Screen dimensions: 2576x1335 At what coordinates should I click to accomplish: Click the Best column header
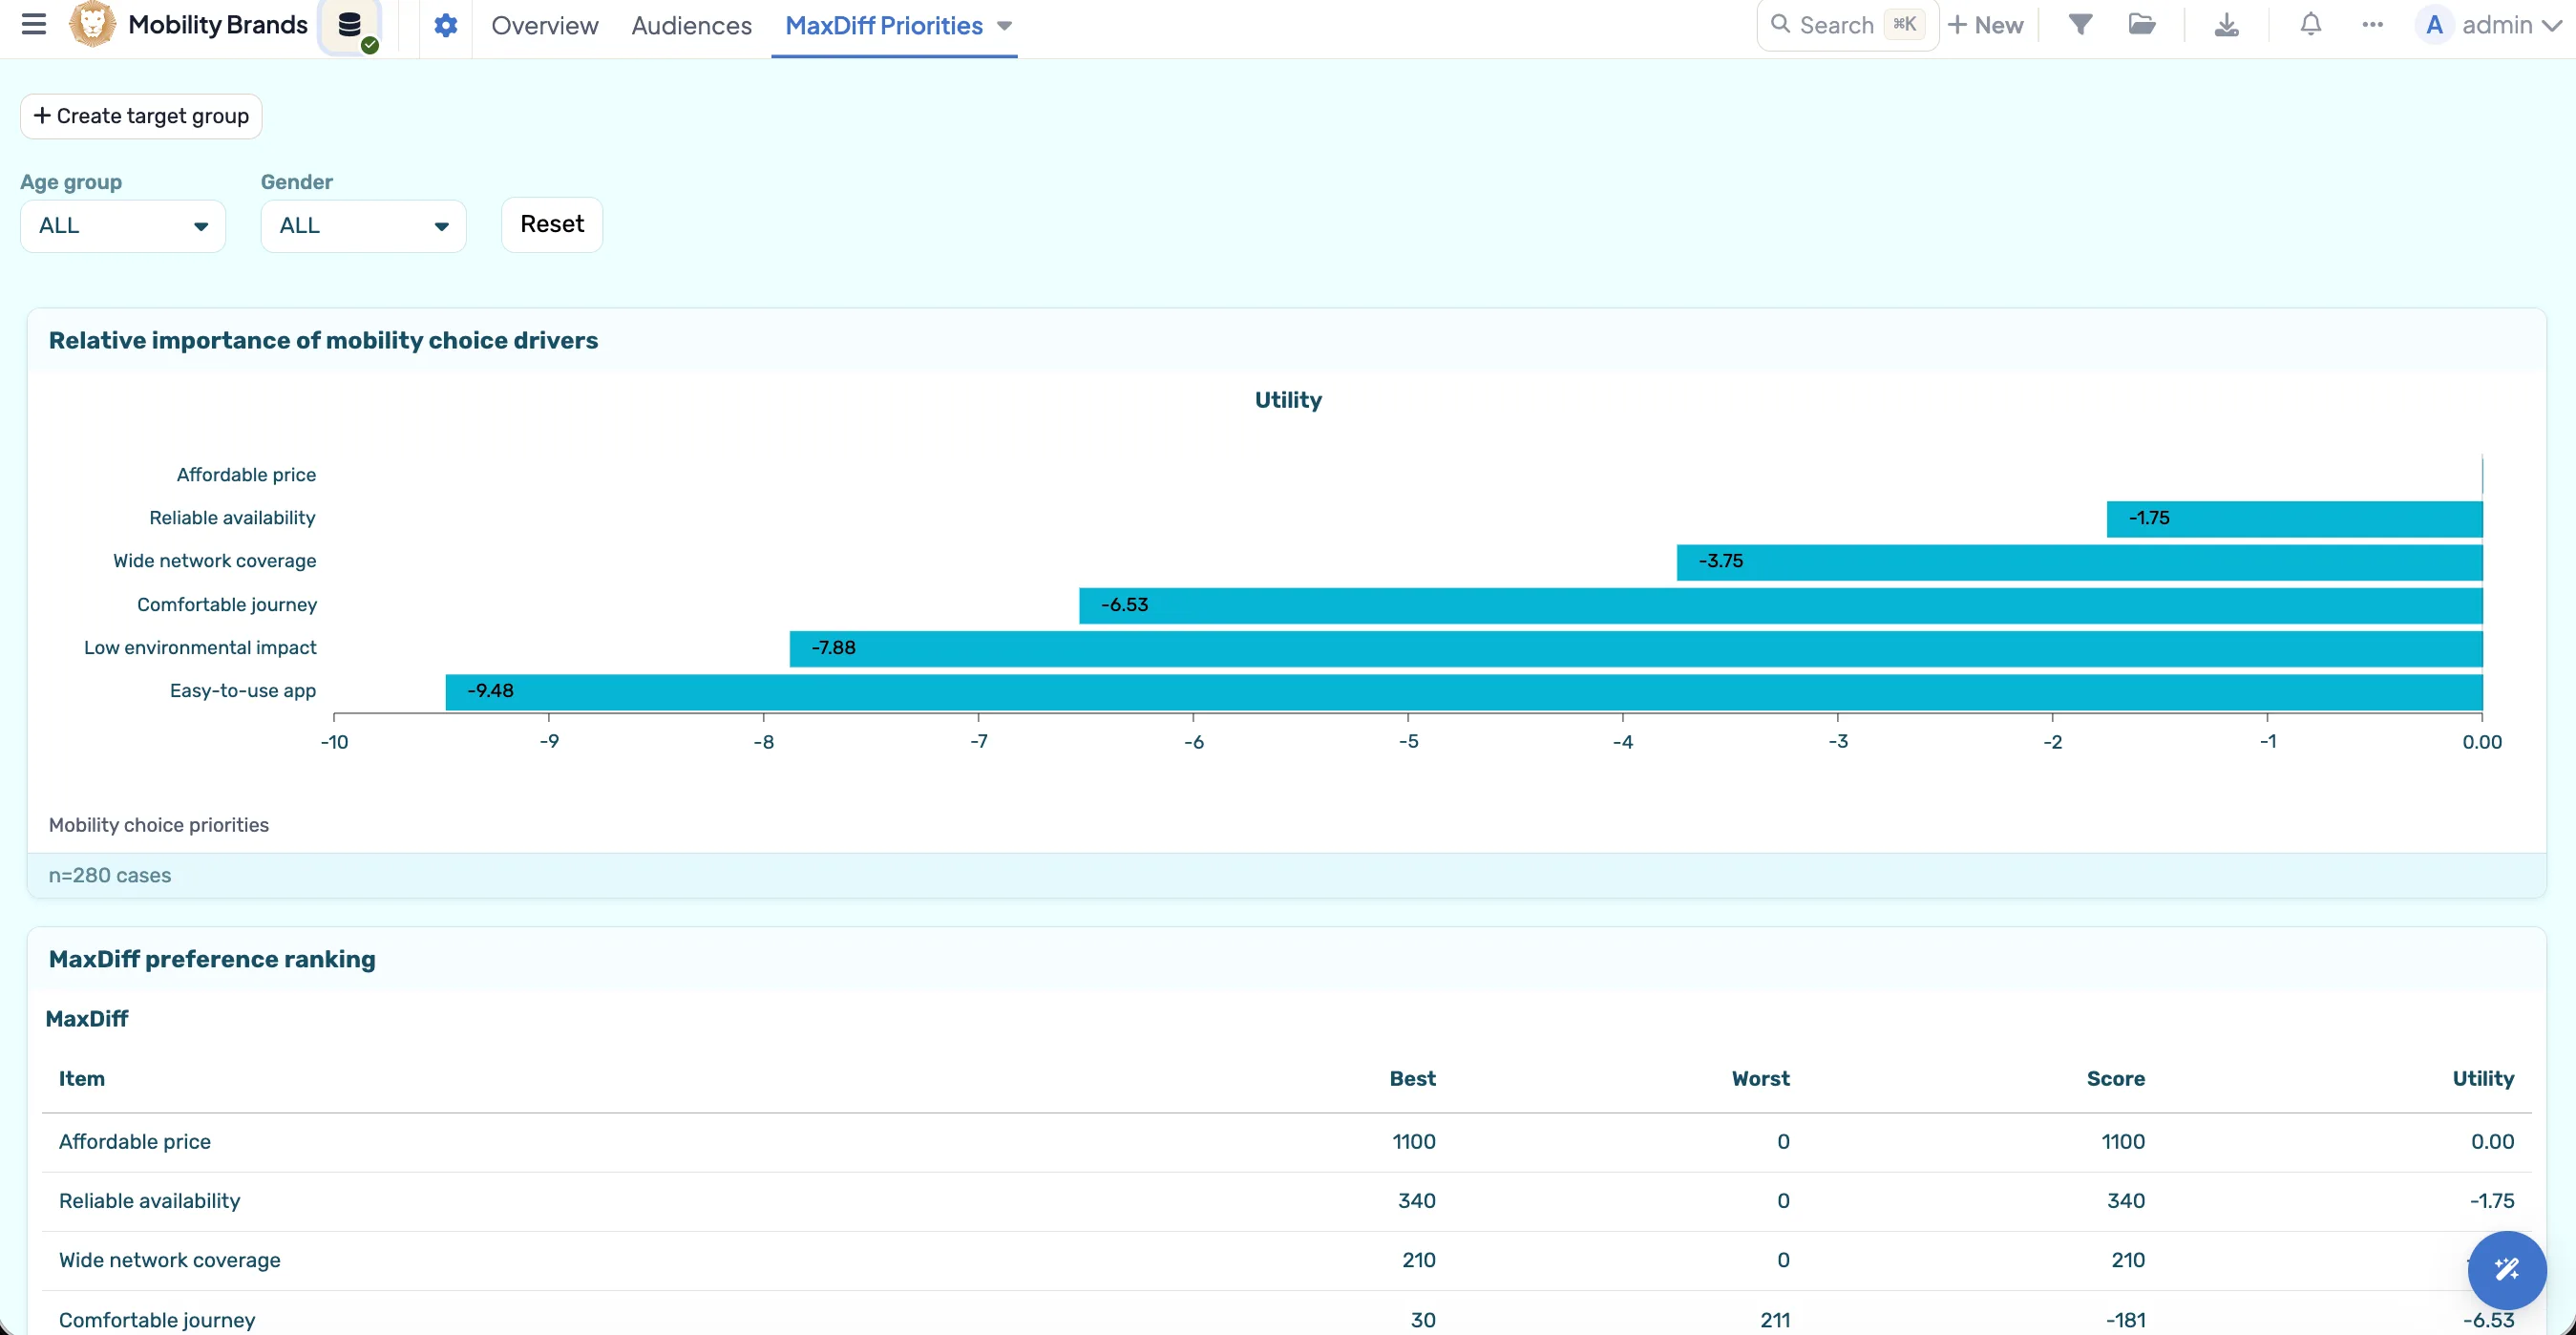pos(1412,1078)
